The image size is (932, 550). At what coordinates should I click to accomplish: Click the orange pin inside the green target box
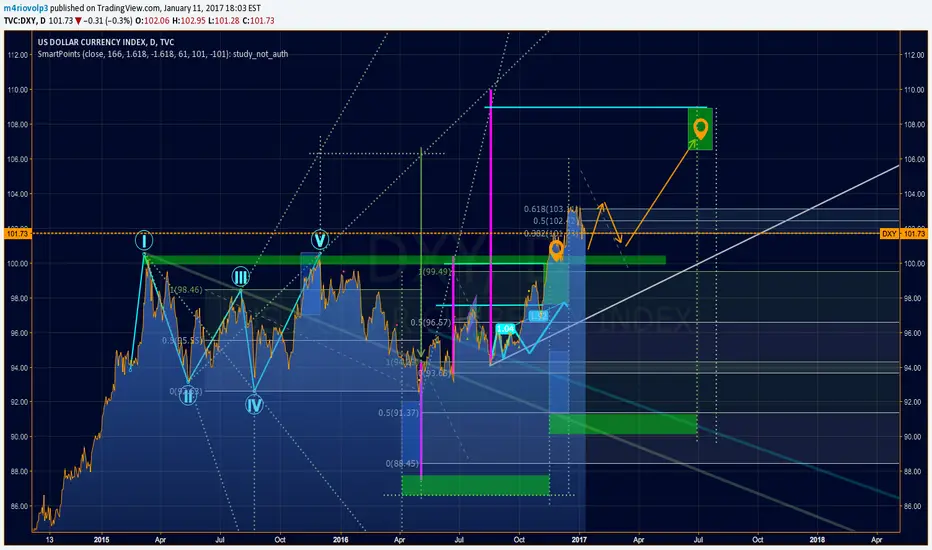pyautogui.click(x=701, y=128)
